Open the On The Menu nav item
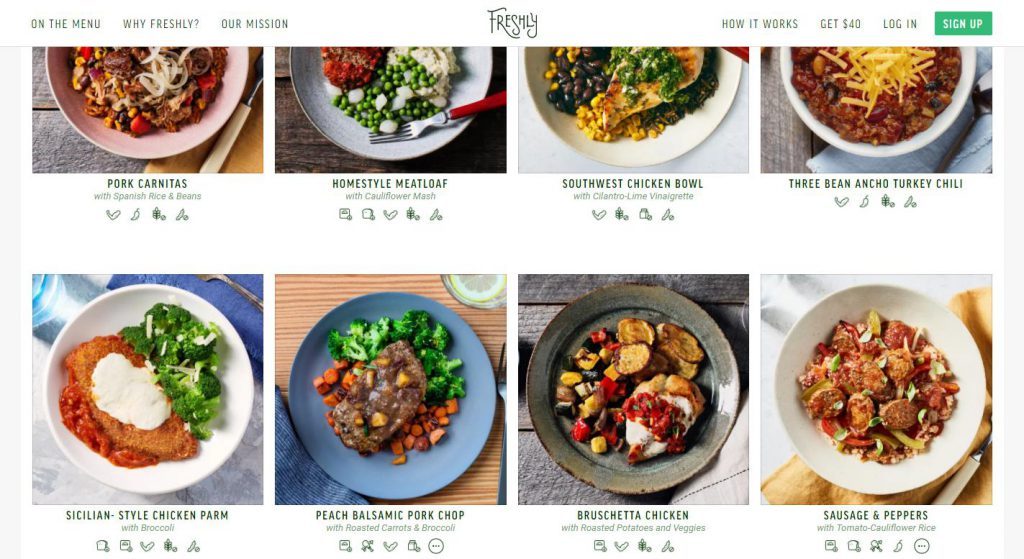 click(x=66, y=24)
